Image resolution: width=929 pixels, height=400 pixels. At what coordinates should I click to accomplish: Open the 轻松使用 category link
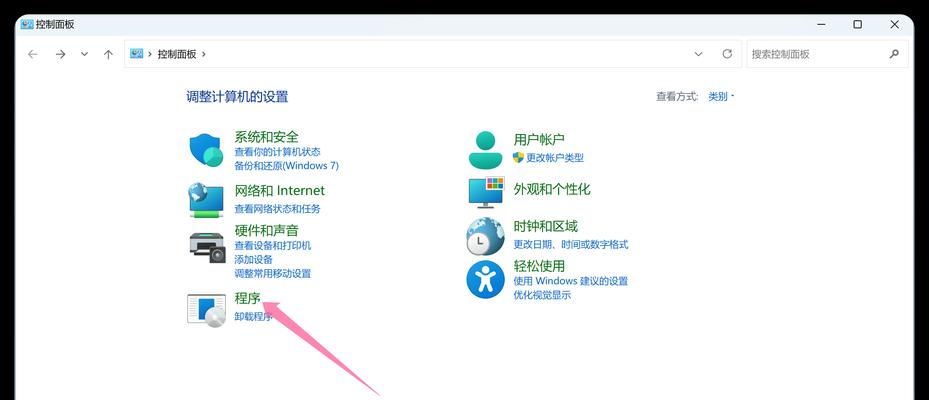[x=539, y=266]
